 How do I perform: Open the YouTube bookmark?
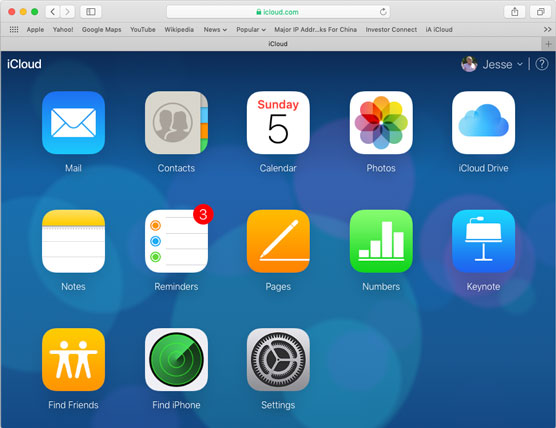click(x=143, y=29)
